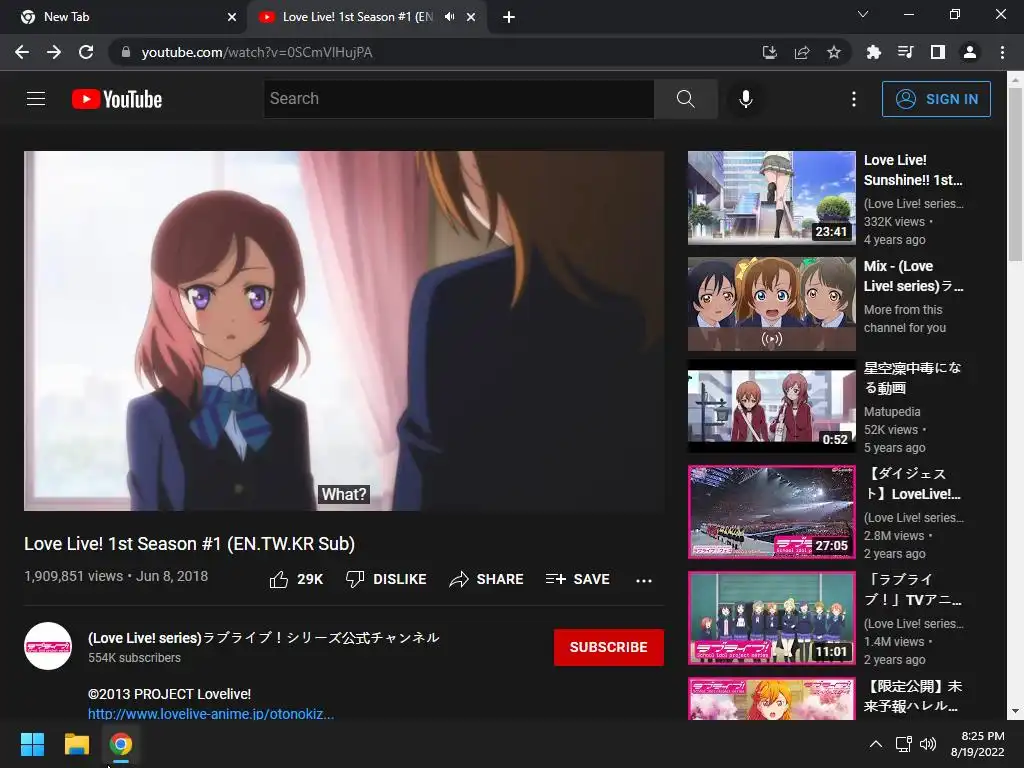
Task: Open Chrome three-dot menu
Action: pyautogui.click(x=1002, y=52)
